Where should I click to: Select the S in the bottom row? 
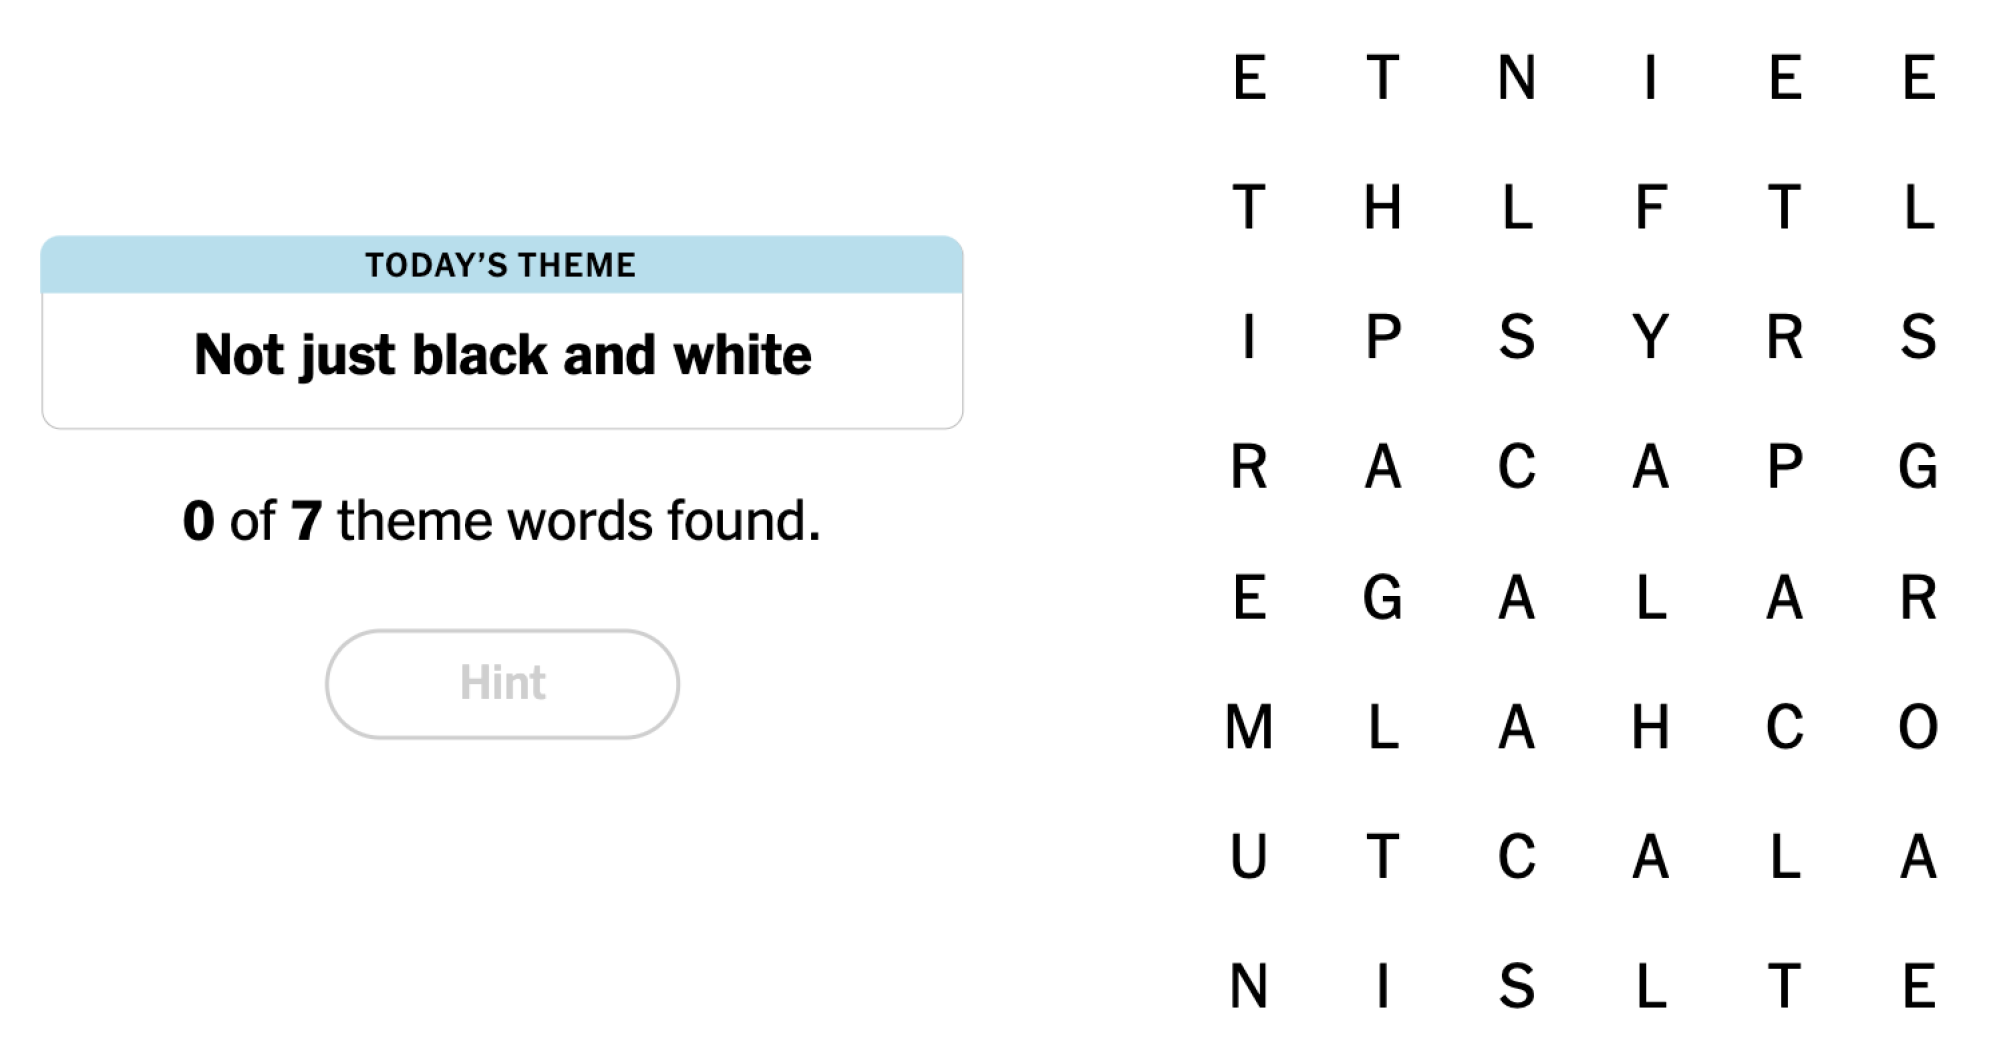1516,987
